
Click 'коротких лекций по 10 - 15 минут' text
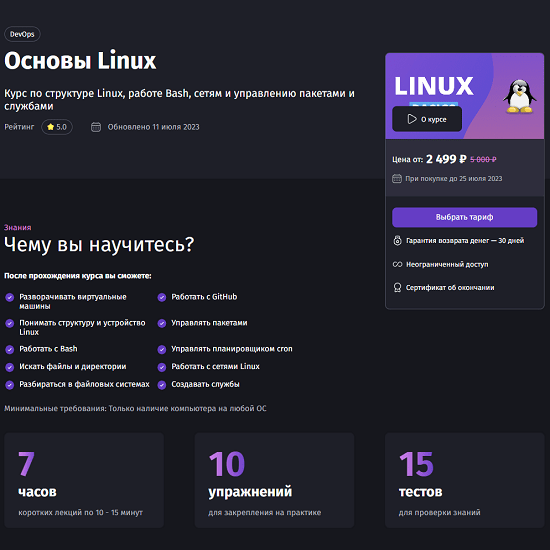[x=80, y=512]
